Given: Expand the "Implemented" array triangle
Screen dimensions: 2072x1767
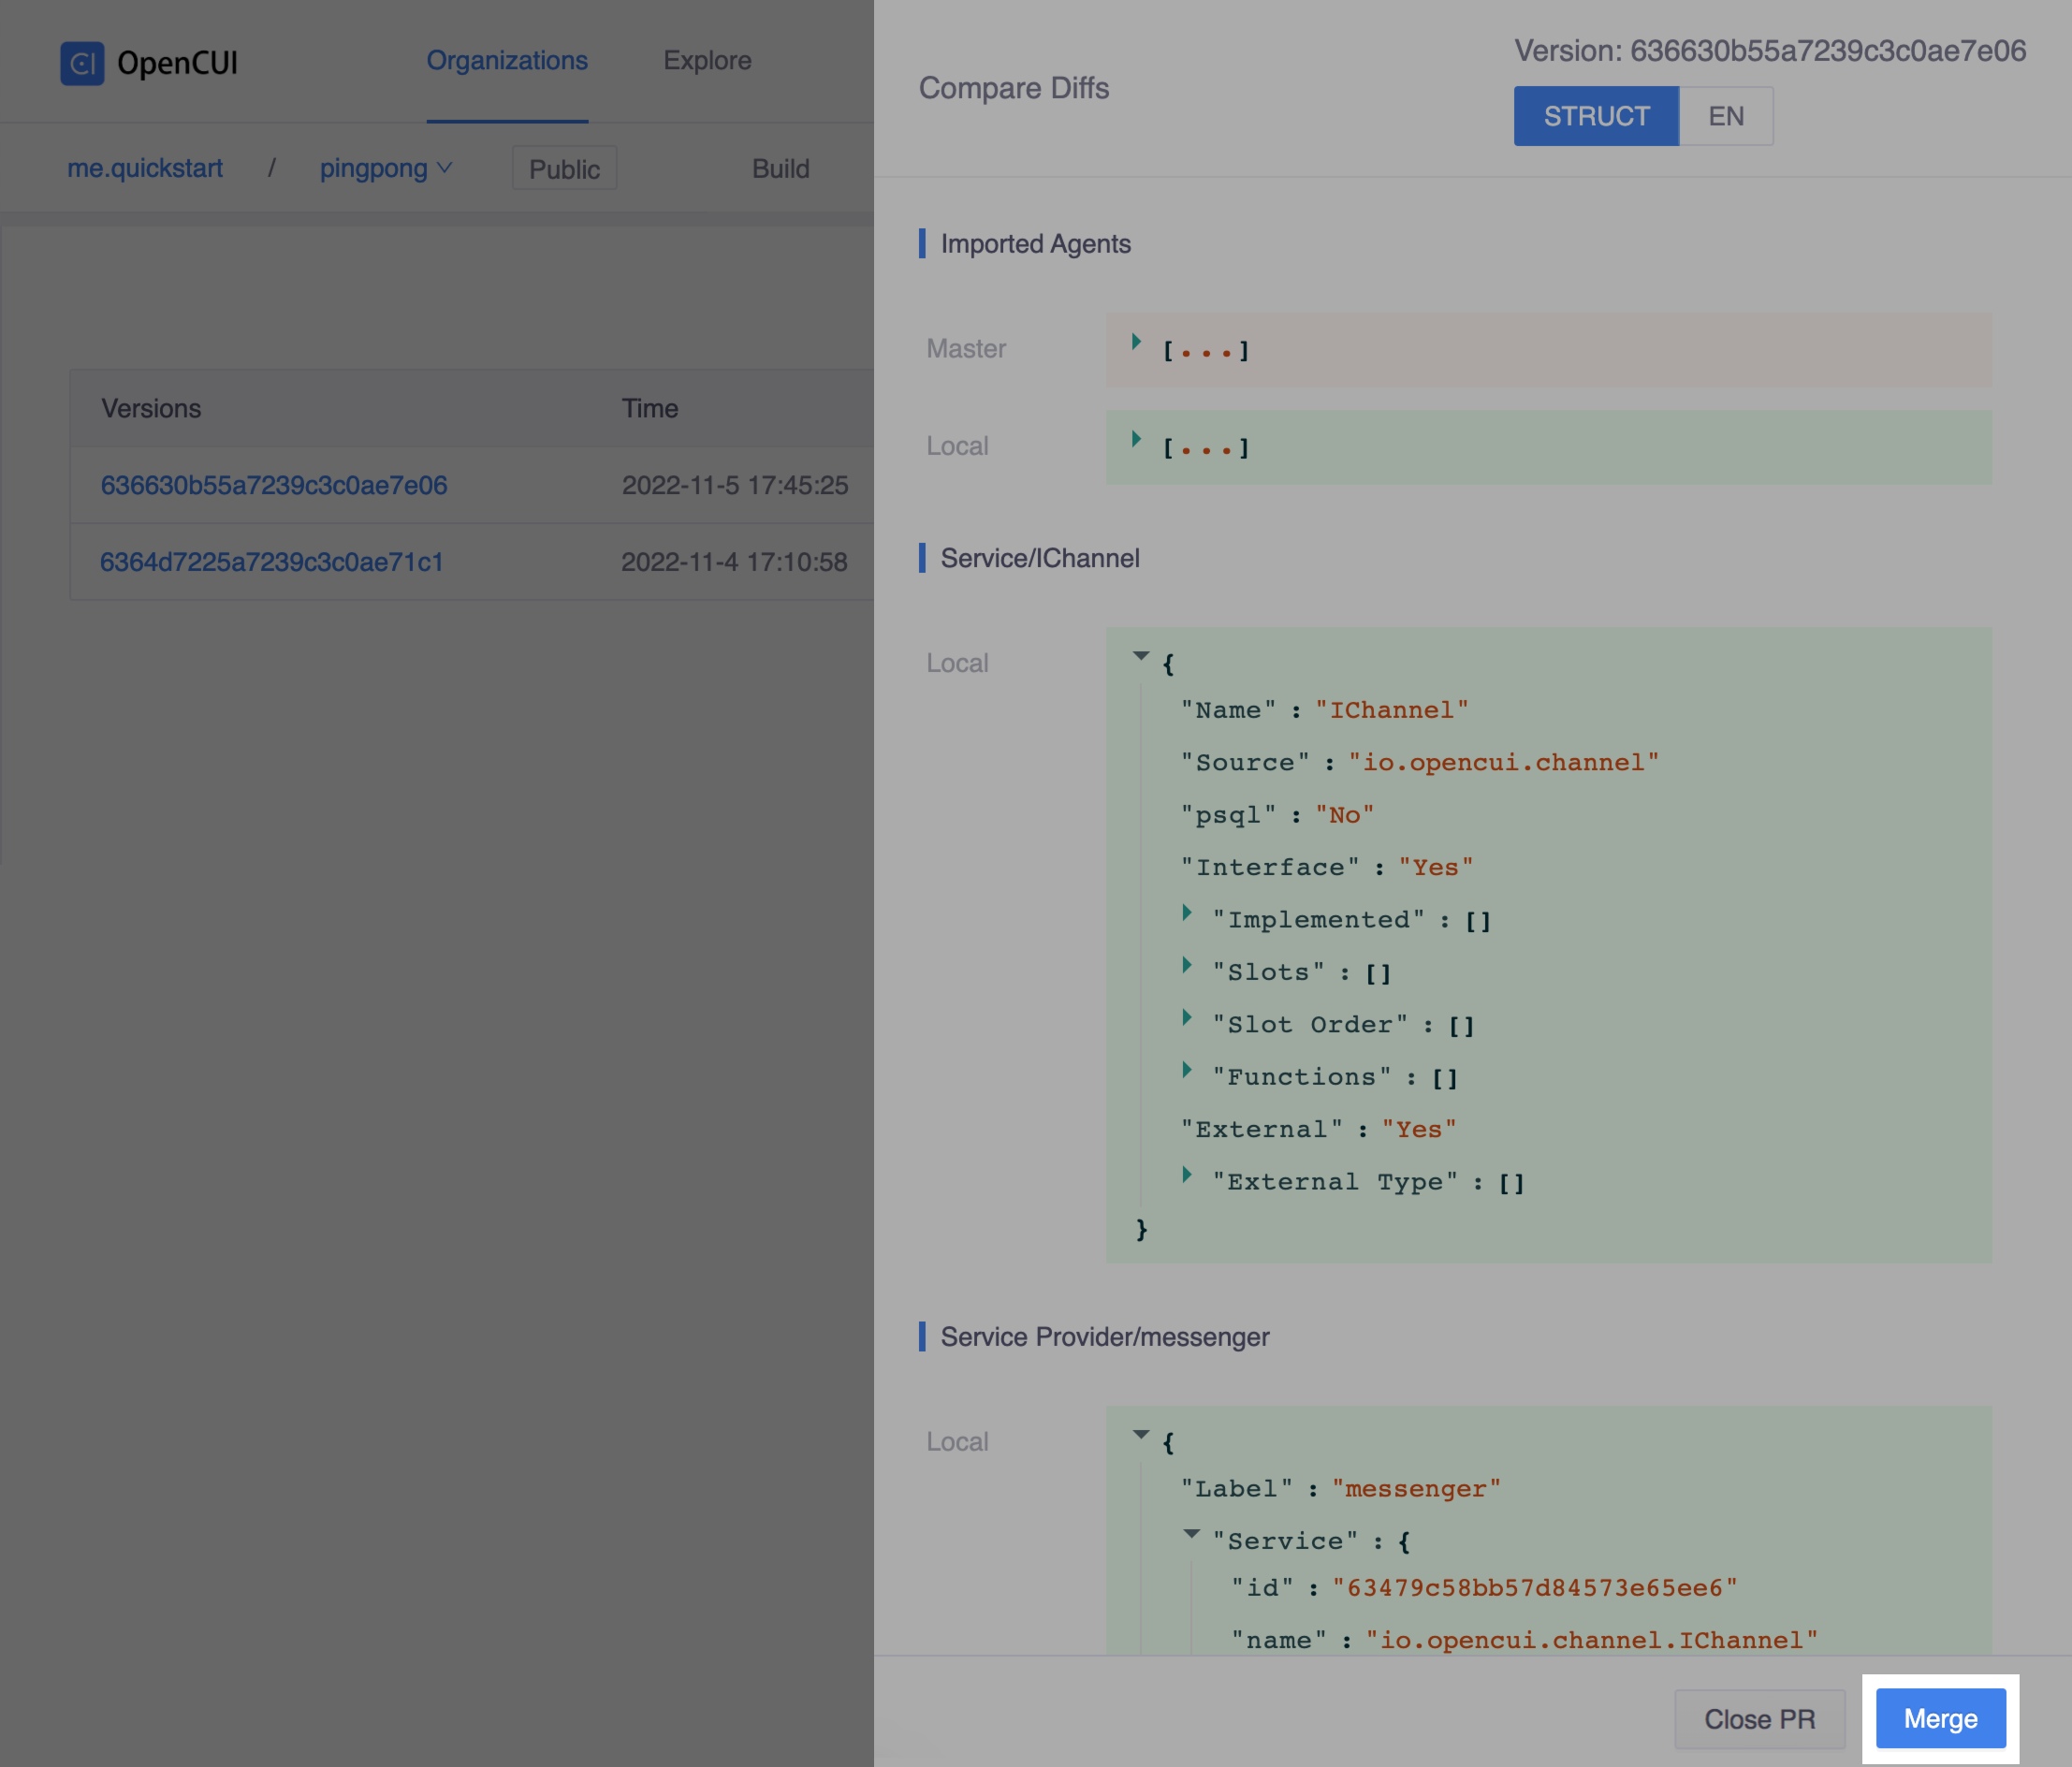Looking at the screenshot, I should (x=1187, y=912).
